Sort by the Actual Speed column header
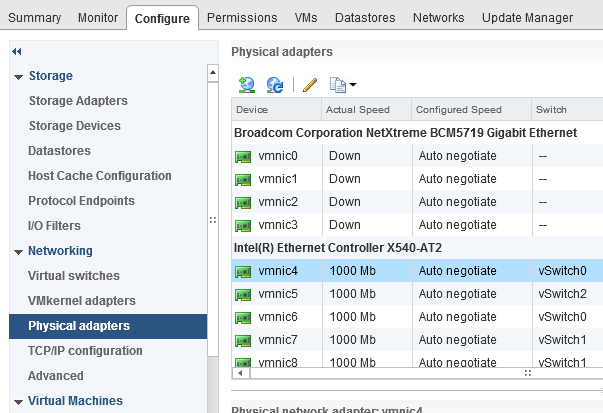Screen dimensions: 603x413 366,110
